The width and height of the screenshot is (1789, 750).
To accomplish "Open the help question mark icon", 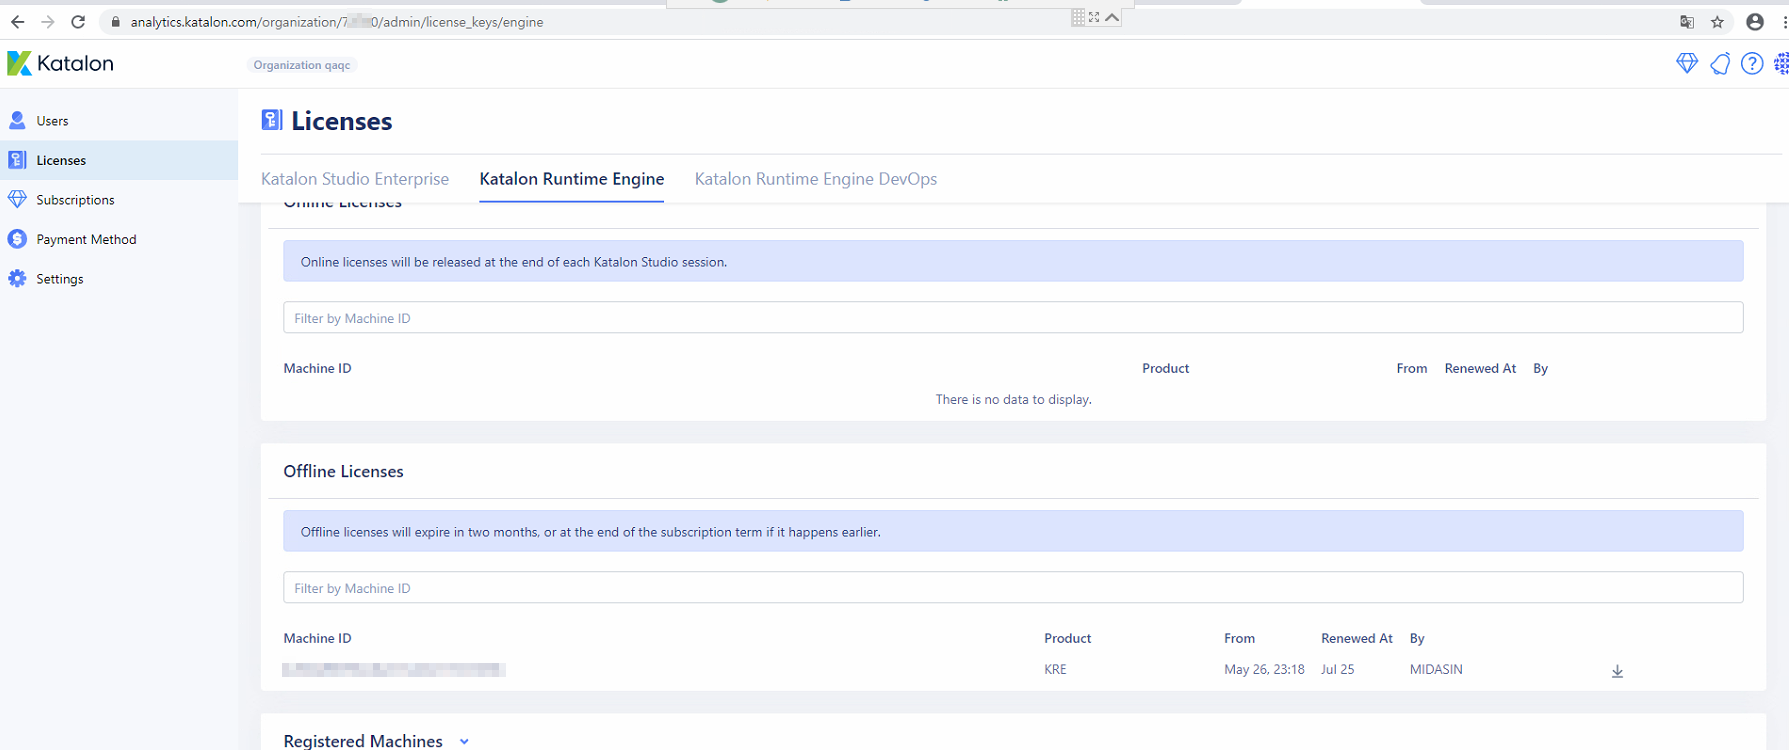I will 1752,64.
